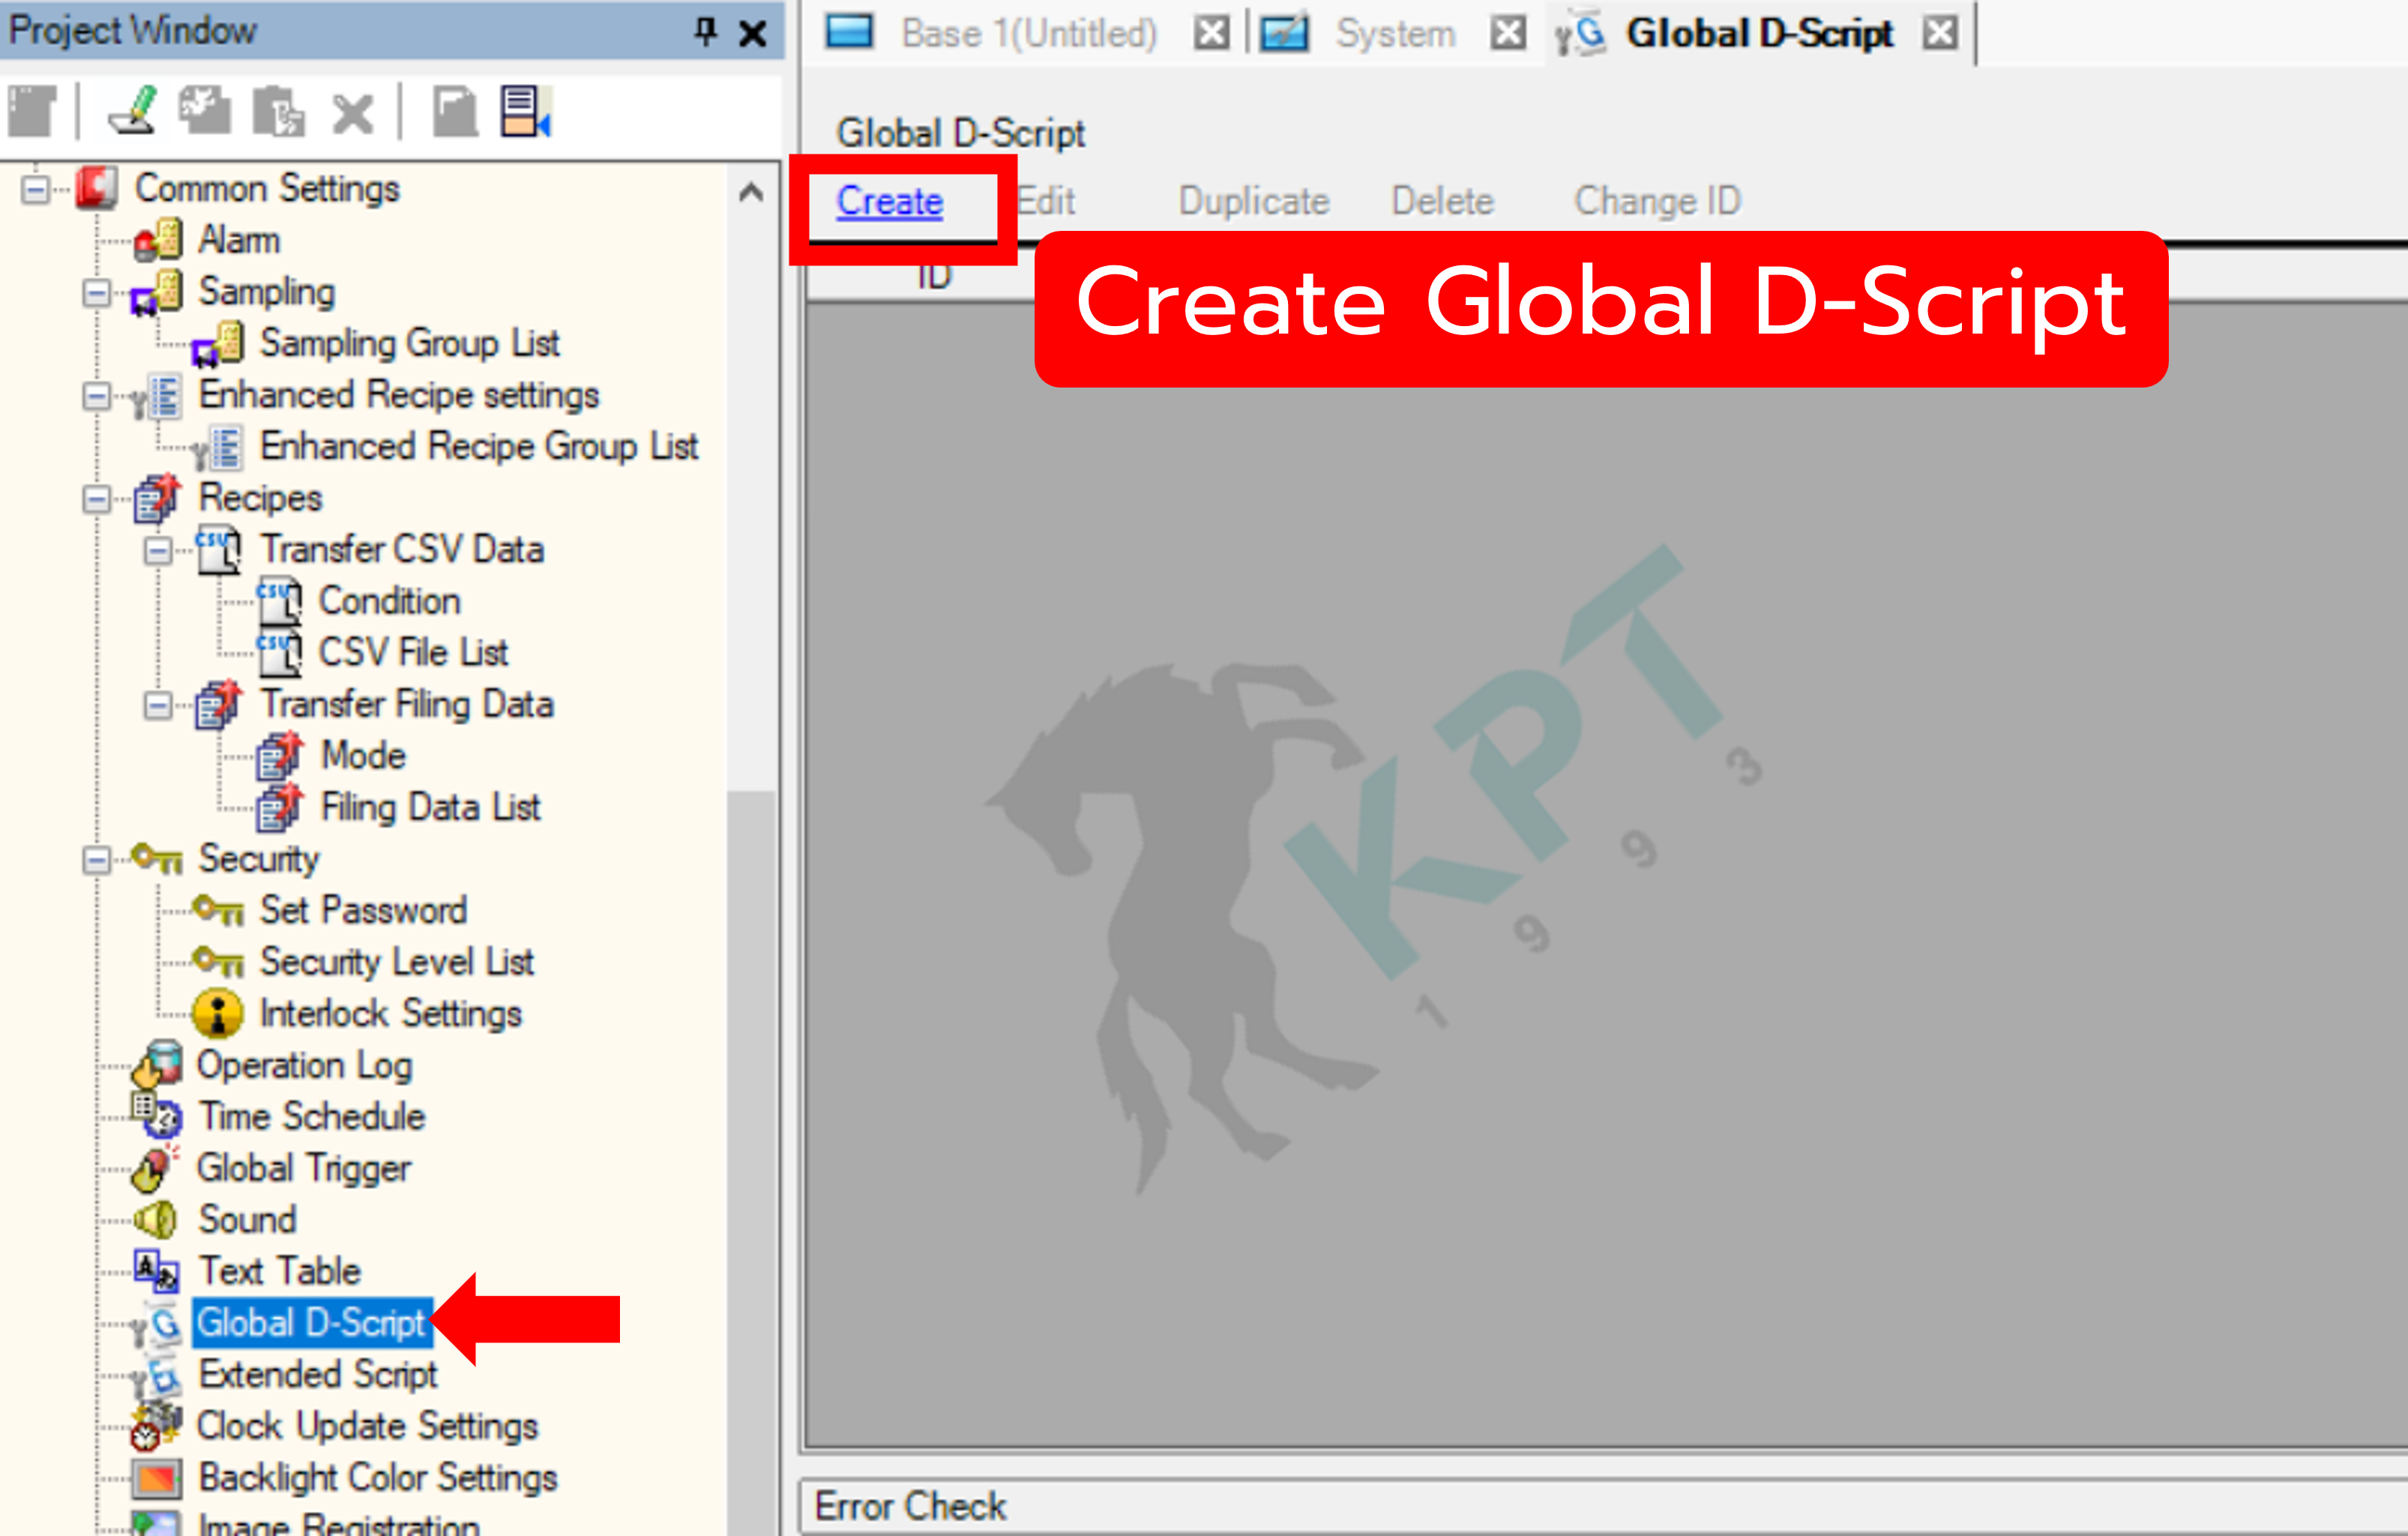Click the Sampling Group List icon
Image resolution: width=2408 pixels, height=1536 pixels.
[x=219, y=344]
